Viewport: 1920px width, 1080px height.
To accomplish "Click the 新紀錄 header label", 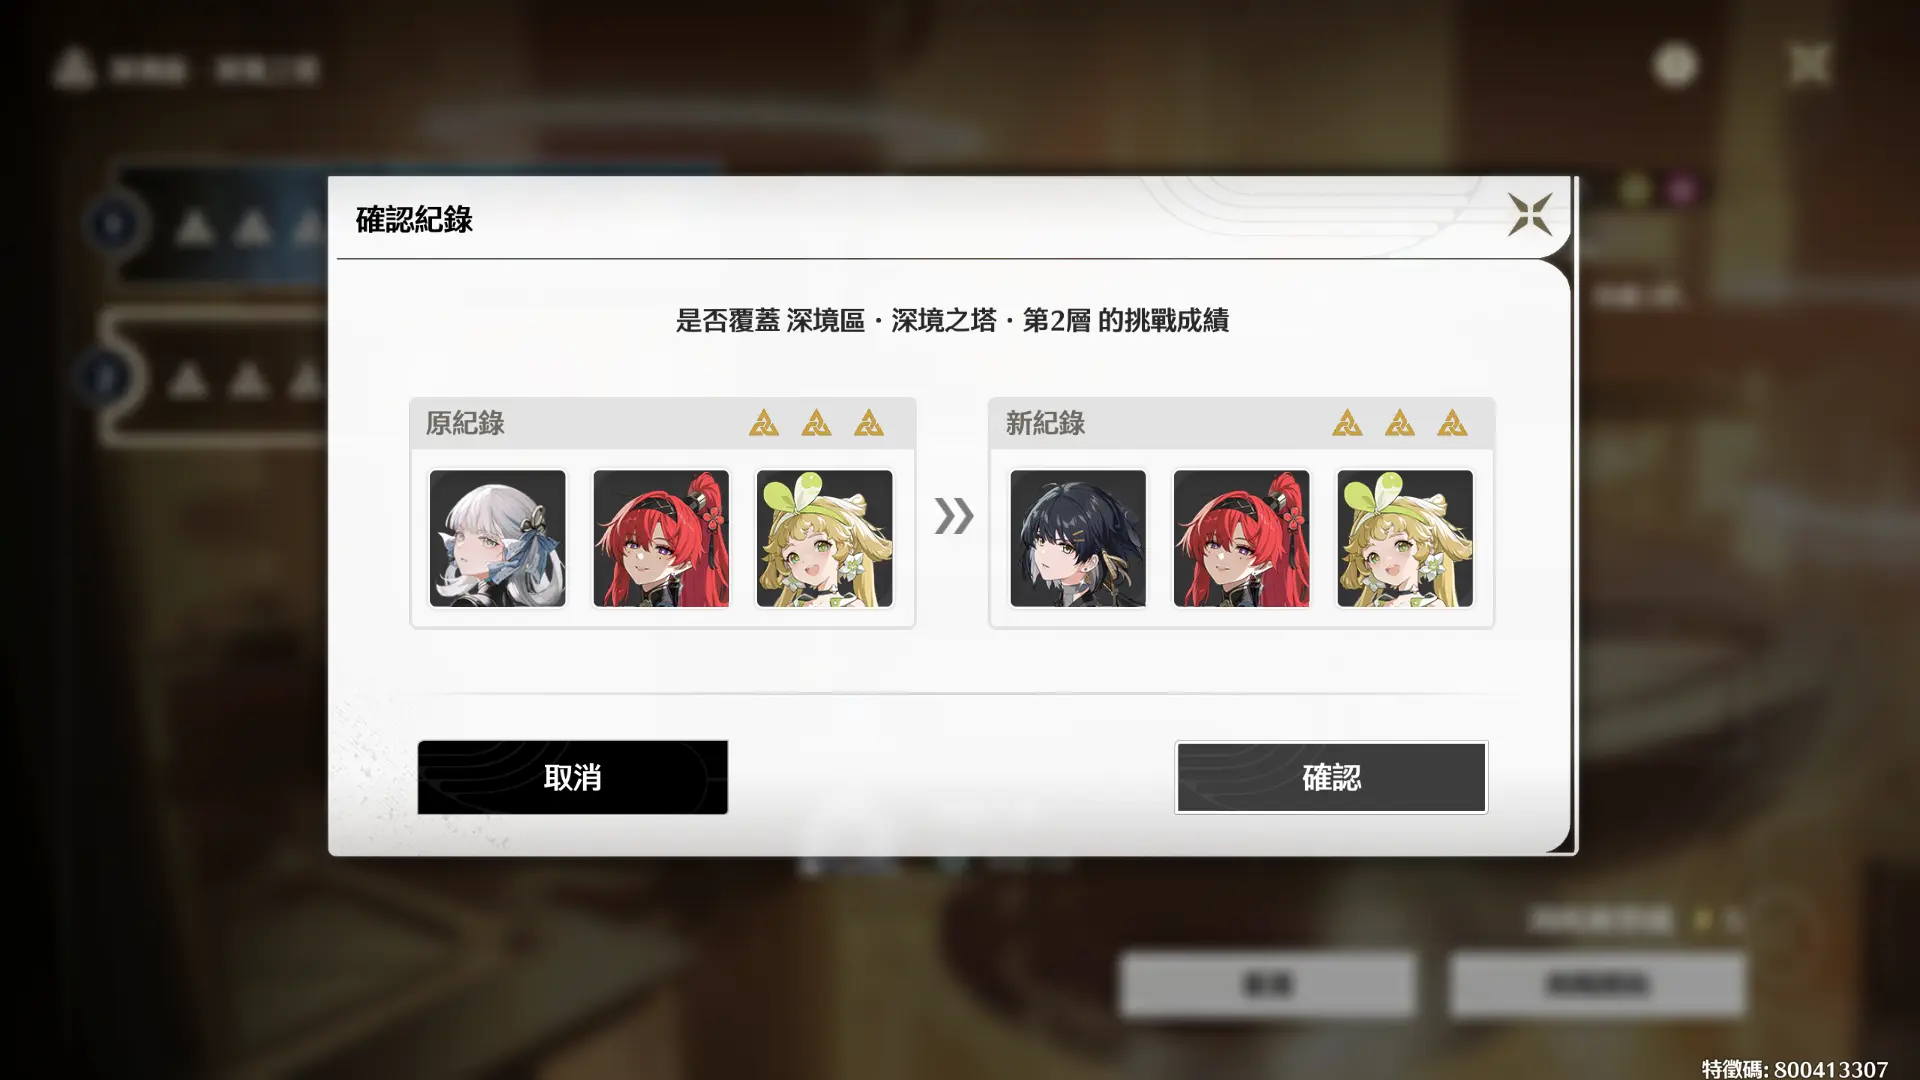I will (x=1045, y=423).
